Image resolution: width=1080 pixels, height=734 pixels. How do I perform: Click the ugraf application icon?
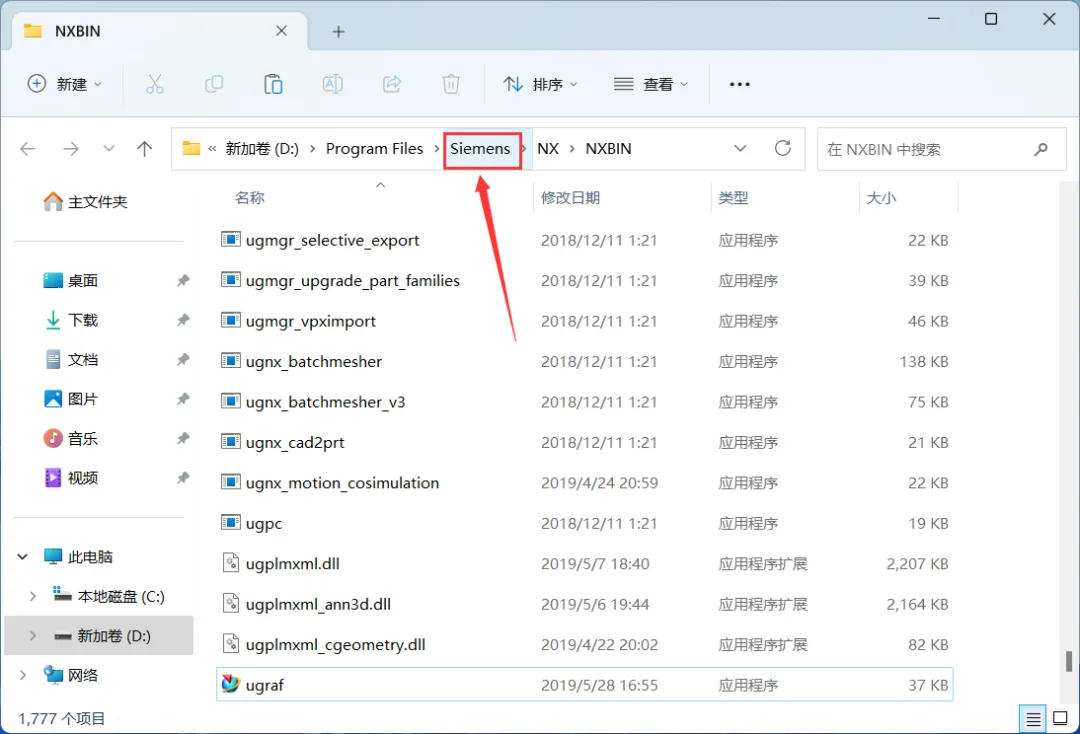pos(231,684)
